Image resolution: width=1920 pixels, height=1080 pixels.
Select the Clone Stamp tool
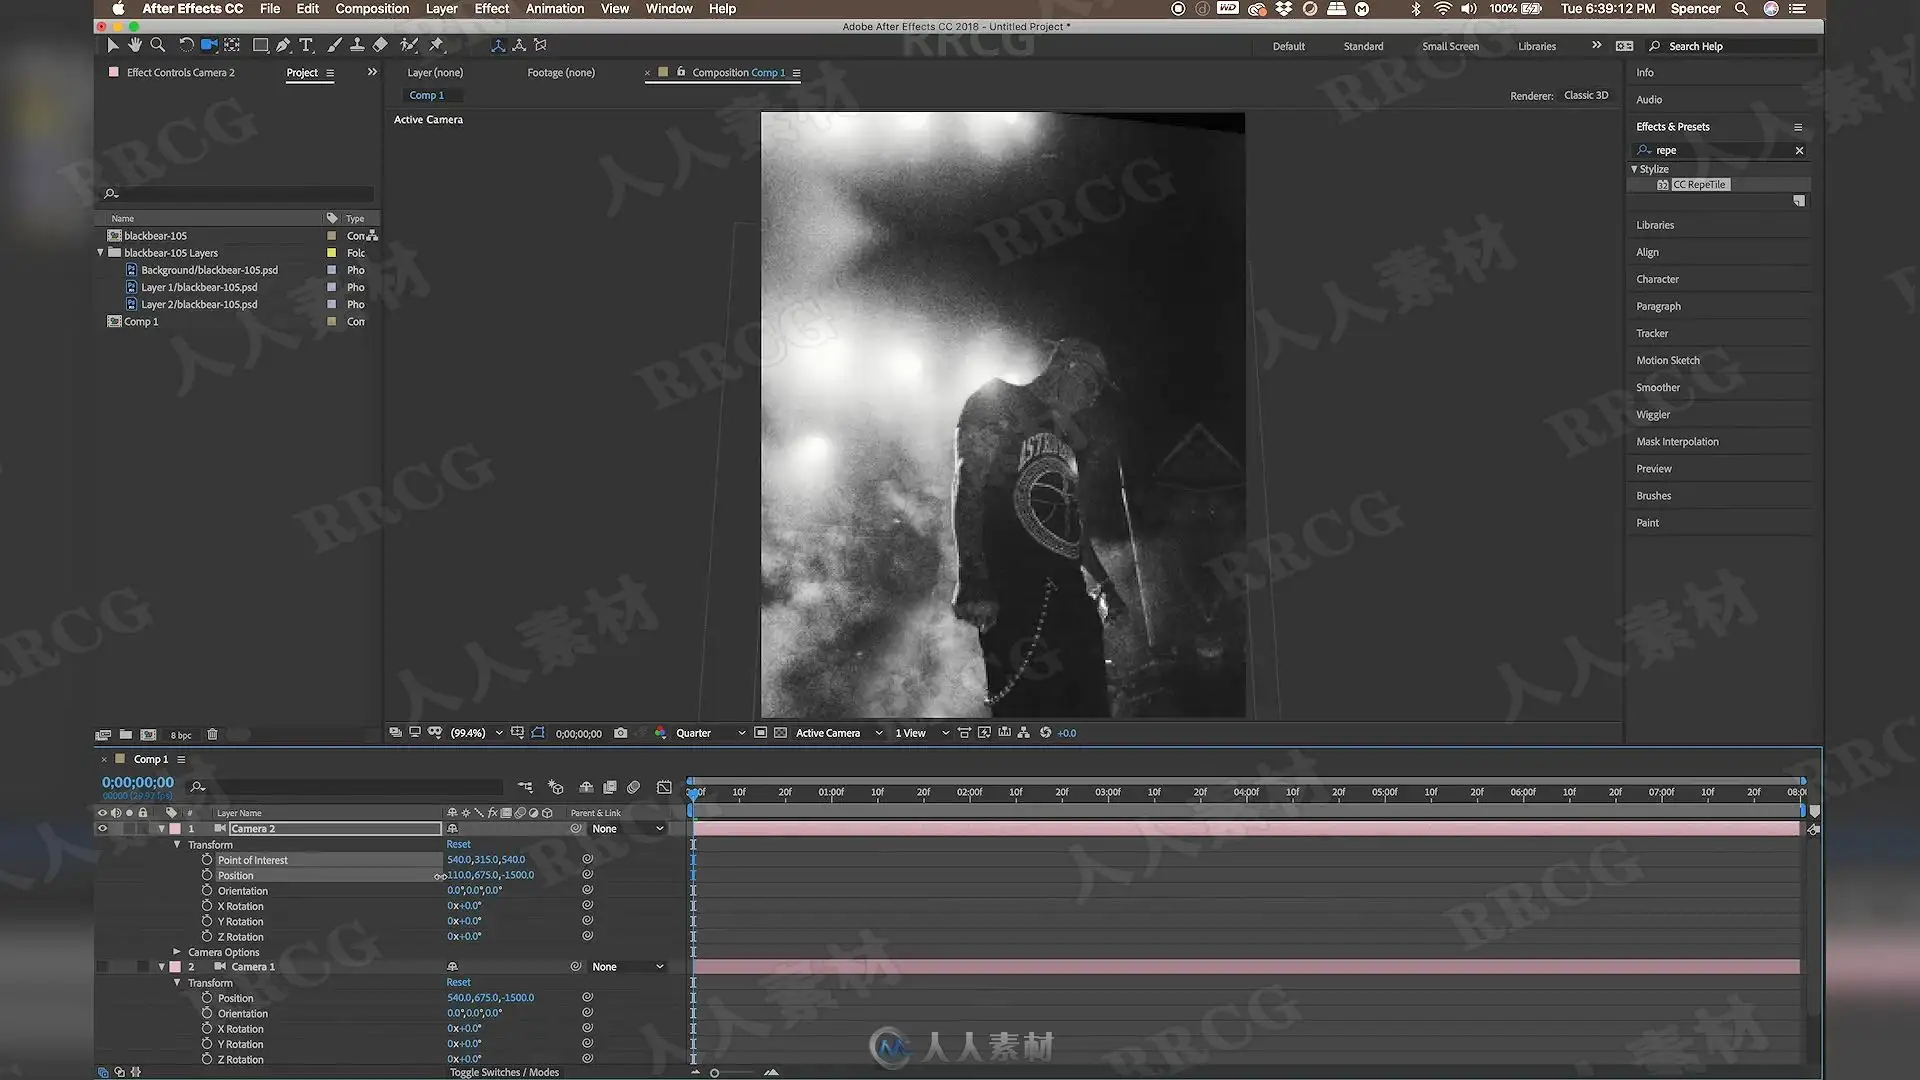(x=357, y=45)
